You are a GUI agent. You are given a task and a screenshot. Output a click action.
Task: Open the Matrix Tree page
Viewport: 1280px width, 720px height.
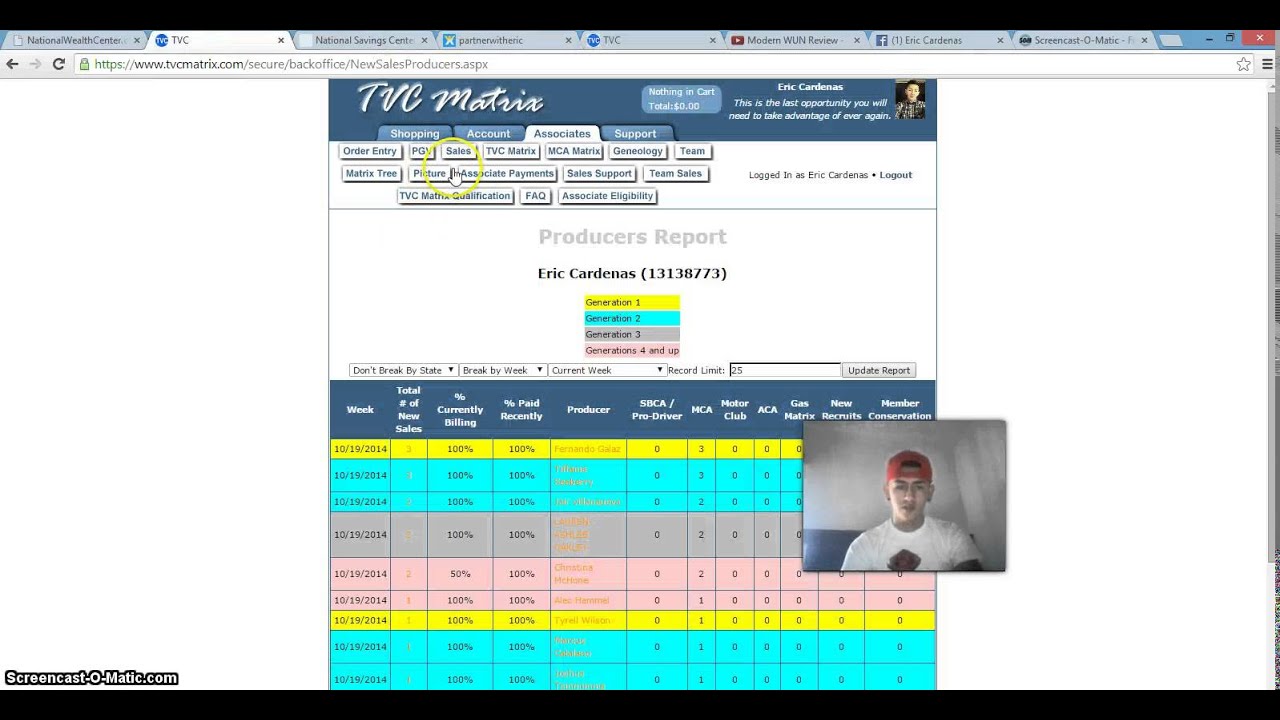point(372,174)
